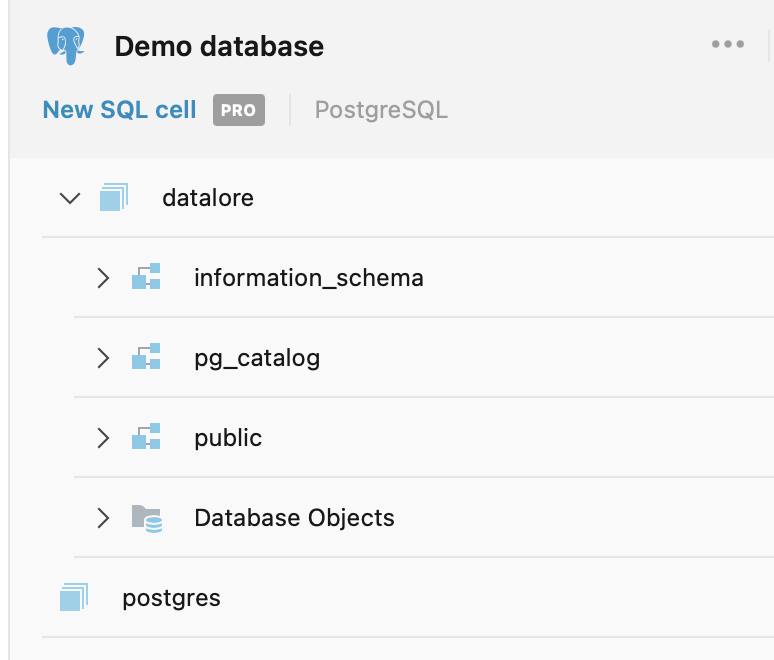Click the postgres database icon
This screenshot has height=660, width=774.
pos(74,597)
